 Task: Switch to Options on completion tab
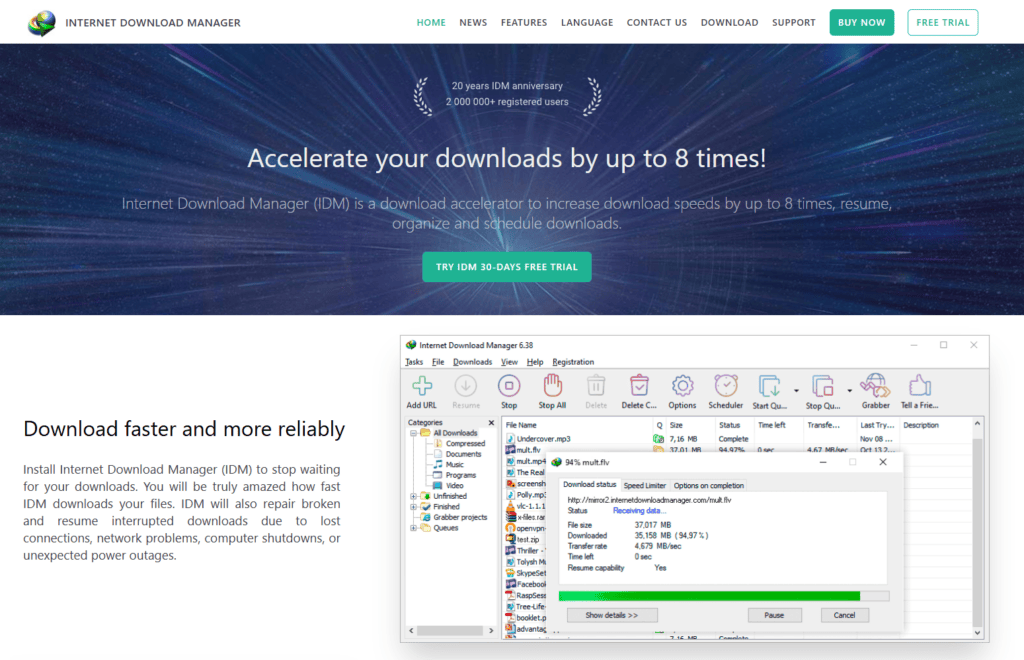click(709, 486)
